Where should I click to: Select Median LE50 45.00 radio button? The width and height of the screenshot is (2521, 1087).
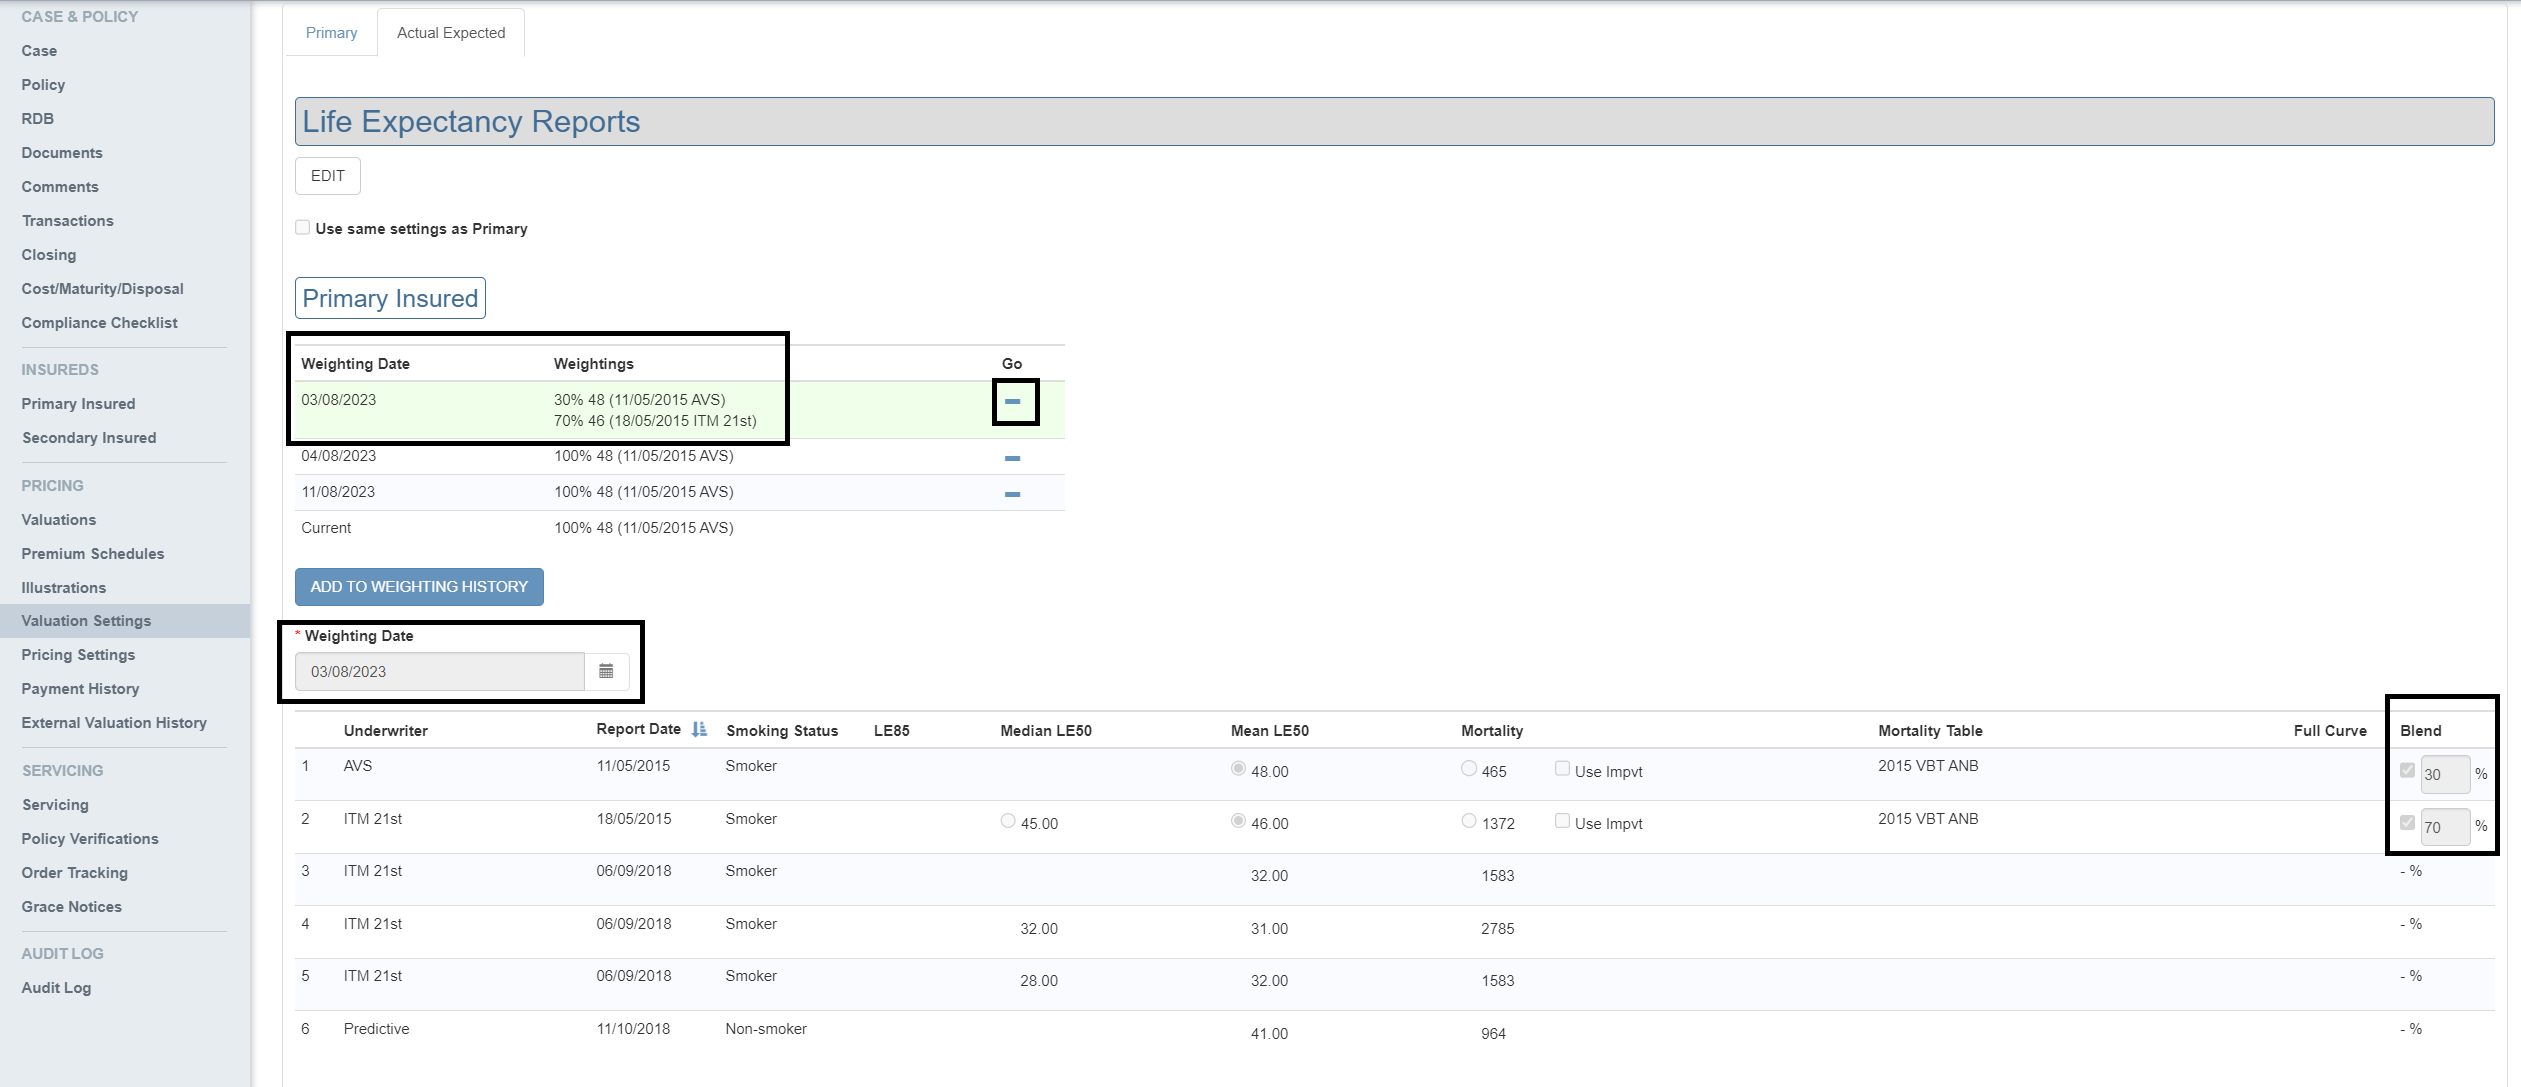tap(1008, 821)
